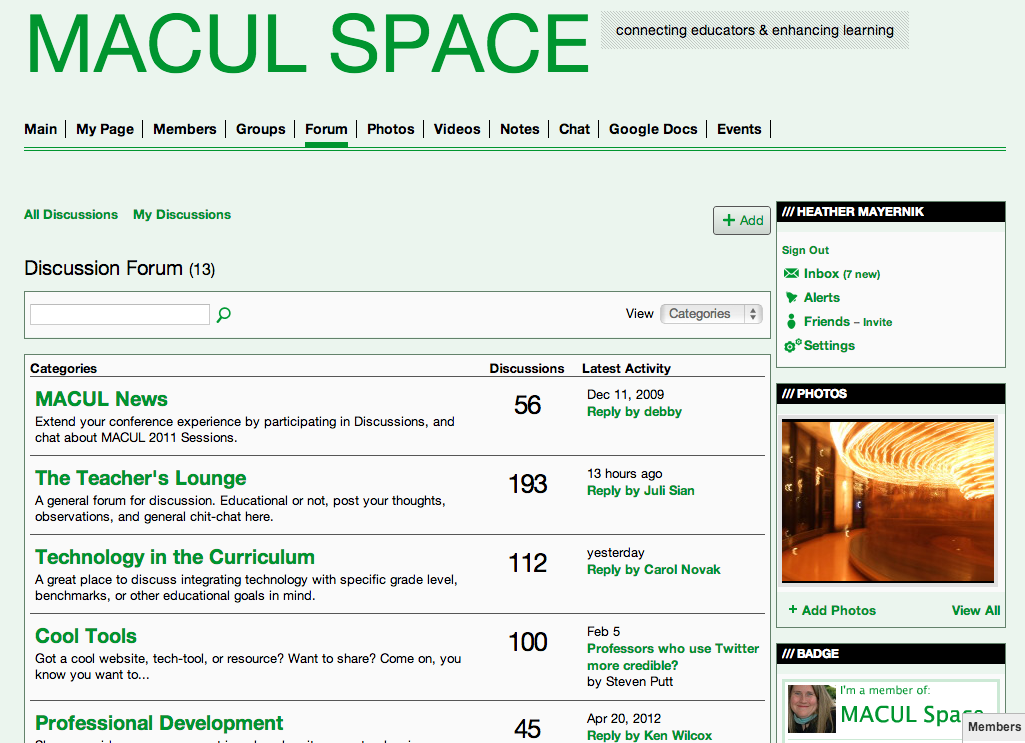Open Professors who use Twitter discussion
The image size is (1025, 743).
[x=673, y=657]
